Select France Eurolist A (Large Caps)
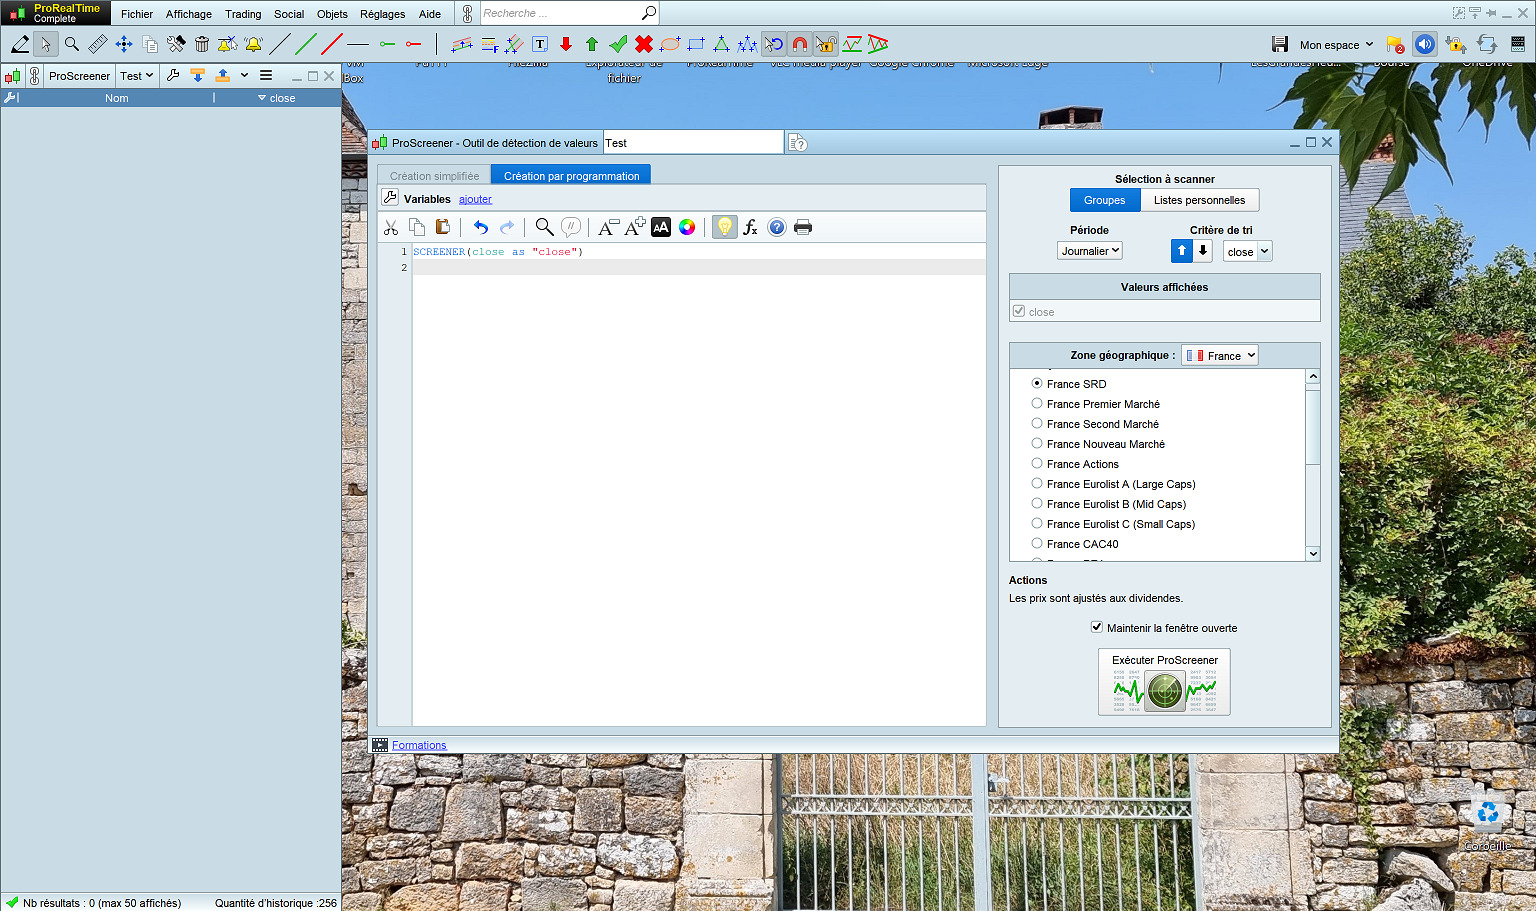1536x911 pixels. tap(1037, 483)
